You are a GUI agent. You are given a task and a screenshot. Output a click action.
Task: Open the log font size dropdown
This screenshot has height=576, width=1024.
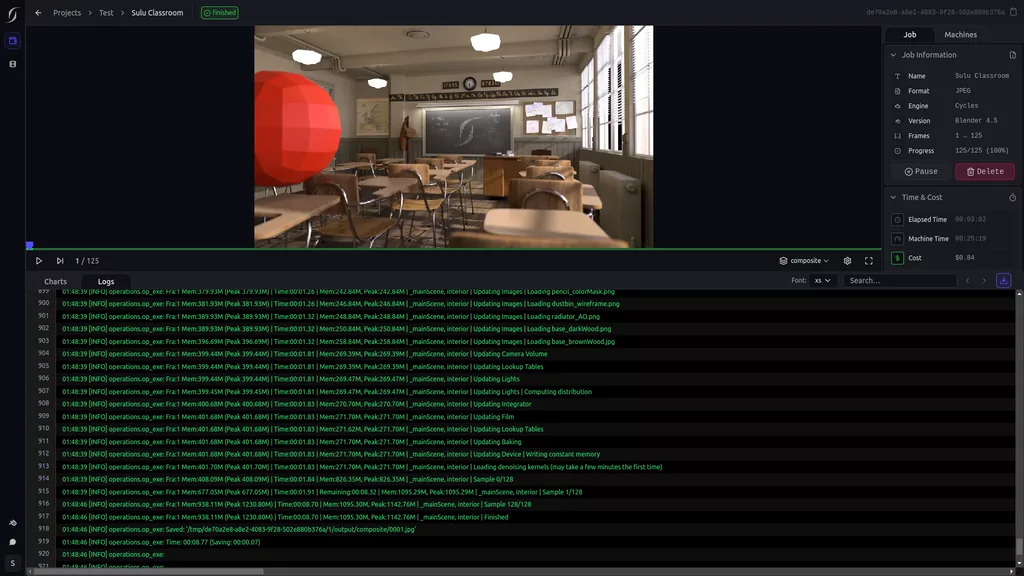point(822,281)
